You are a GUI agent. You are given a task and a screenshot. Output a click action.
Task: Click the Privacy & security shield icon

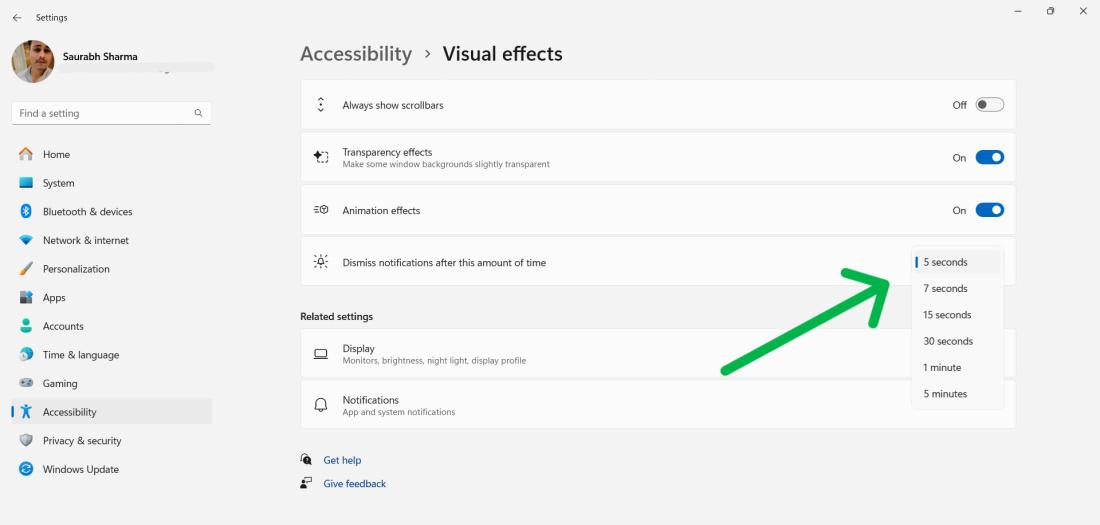click(x=26, y=440)
